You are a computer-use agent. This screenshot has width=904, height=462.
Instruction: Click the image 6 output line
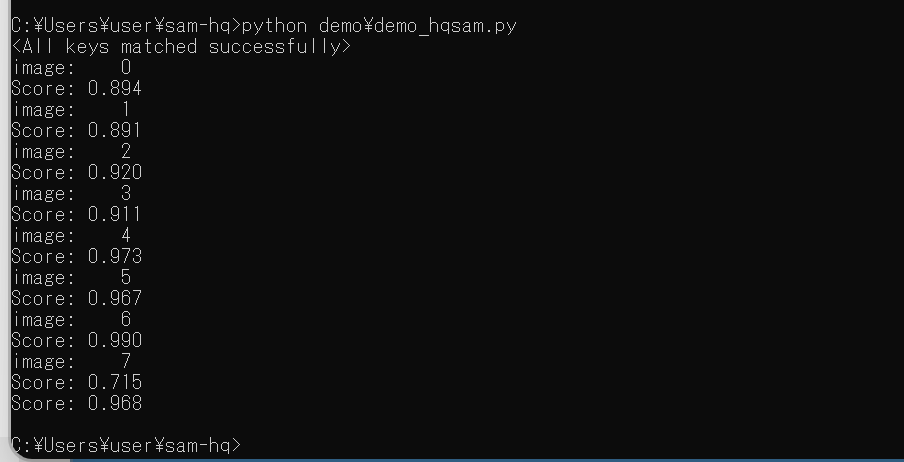[71, 320]
